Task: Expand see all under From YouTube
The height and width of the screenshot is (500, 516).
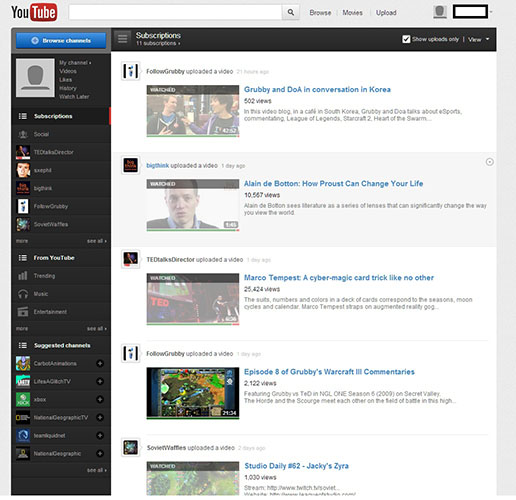Action: pos(97,328)
